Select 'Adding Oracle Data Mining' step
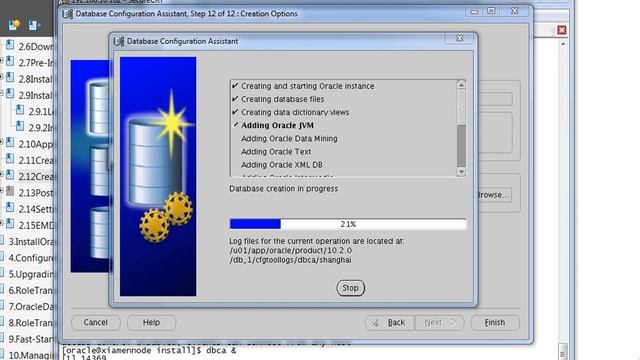This screenshot has height=360, width=640. click(x=289, y=138)
